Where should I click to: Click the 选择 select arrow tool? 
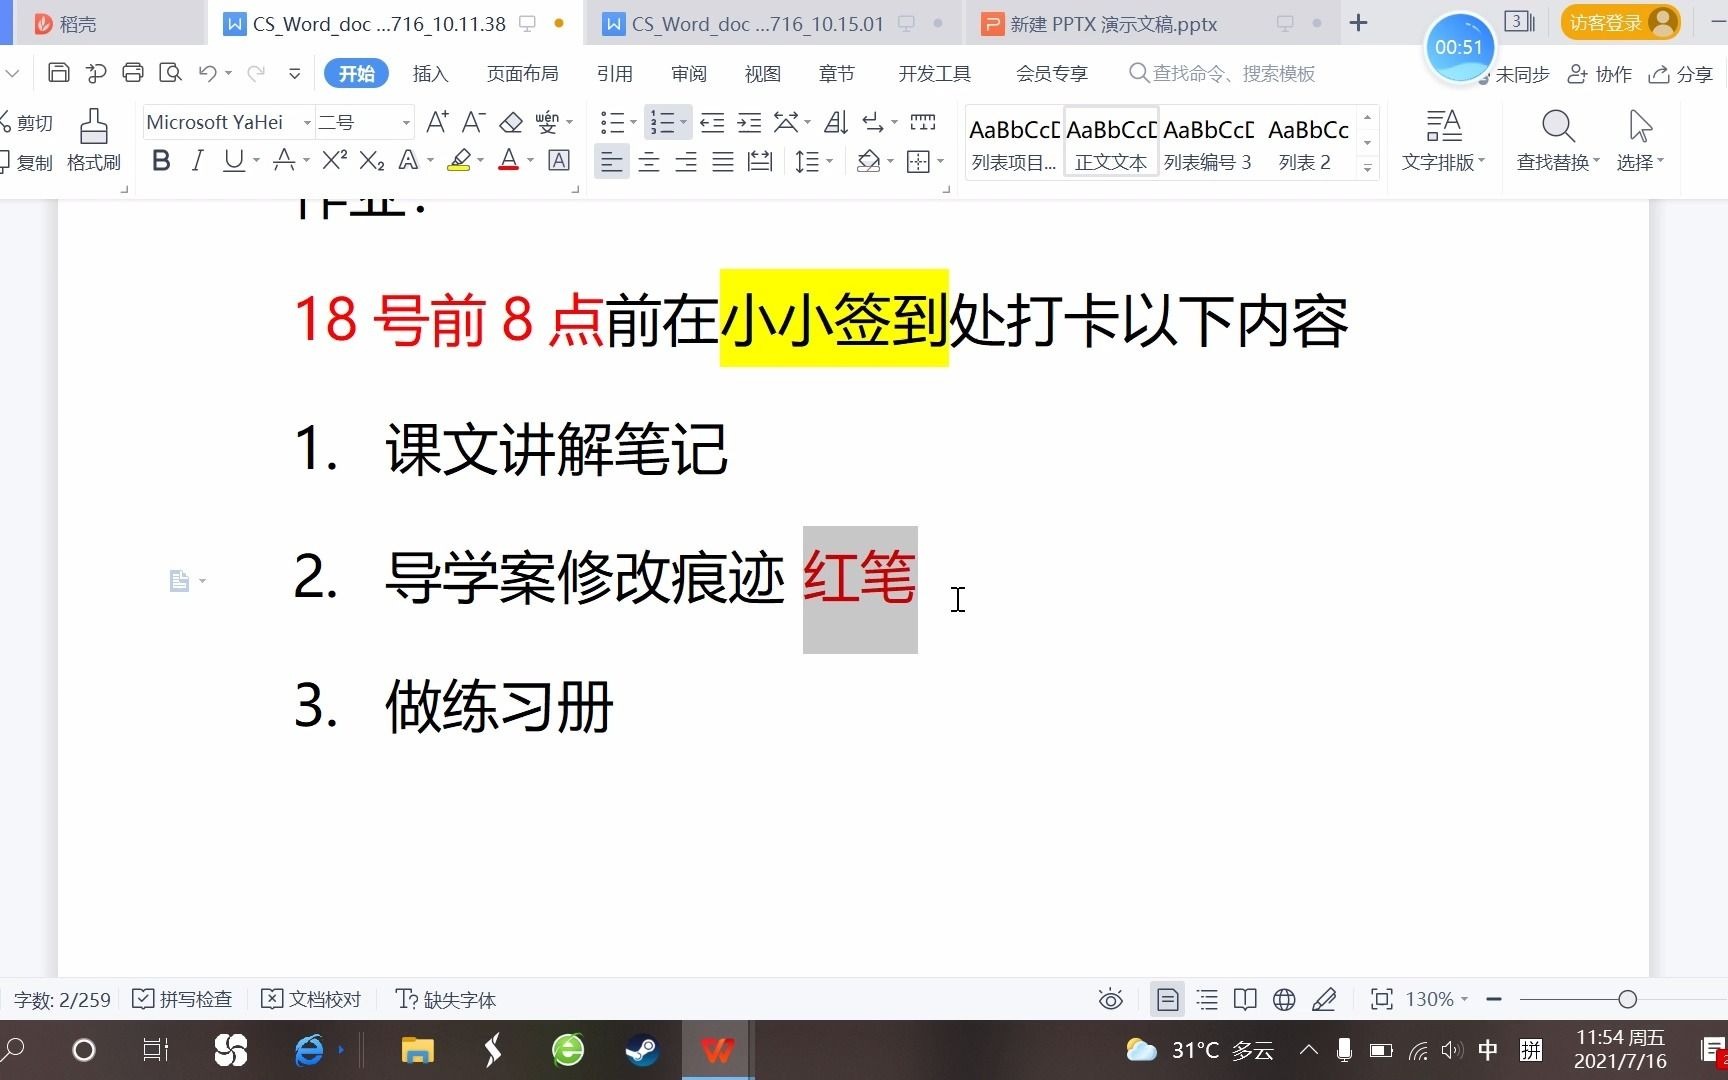point(1640,141)
